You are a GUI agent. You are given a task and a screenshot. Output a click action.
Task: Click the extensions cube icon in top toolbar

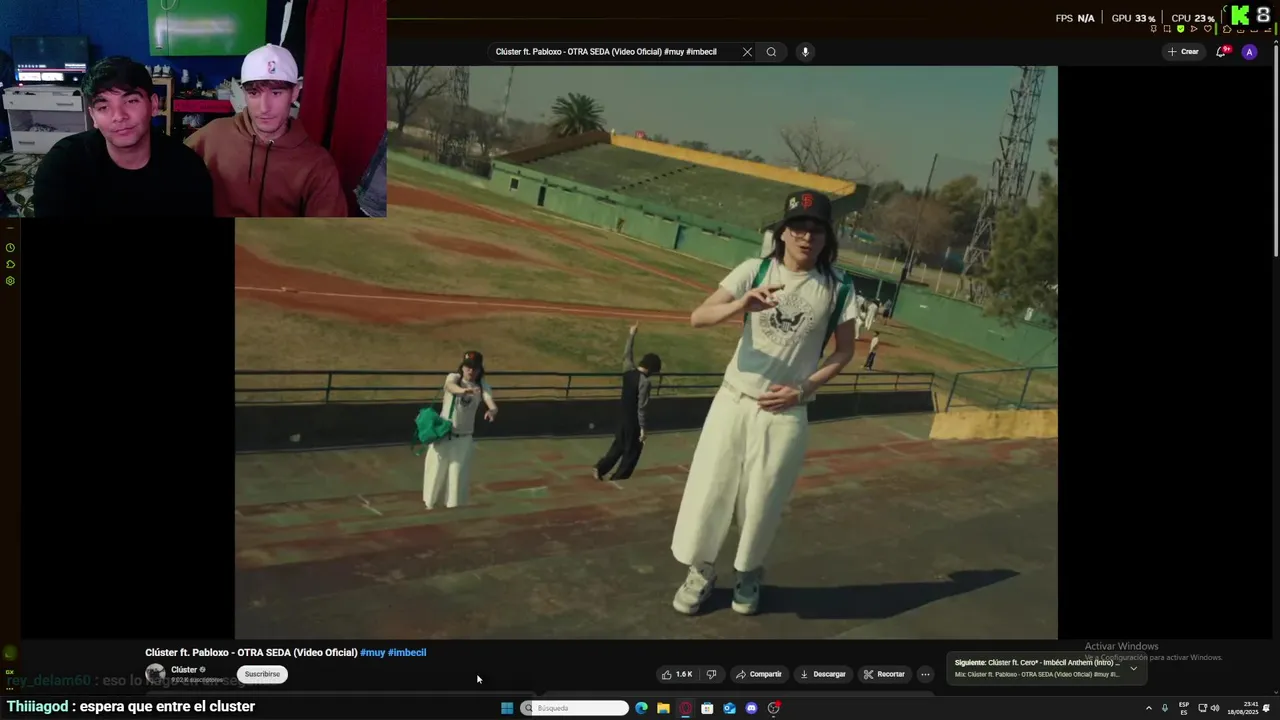(x=1227, y=29)
